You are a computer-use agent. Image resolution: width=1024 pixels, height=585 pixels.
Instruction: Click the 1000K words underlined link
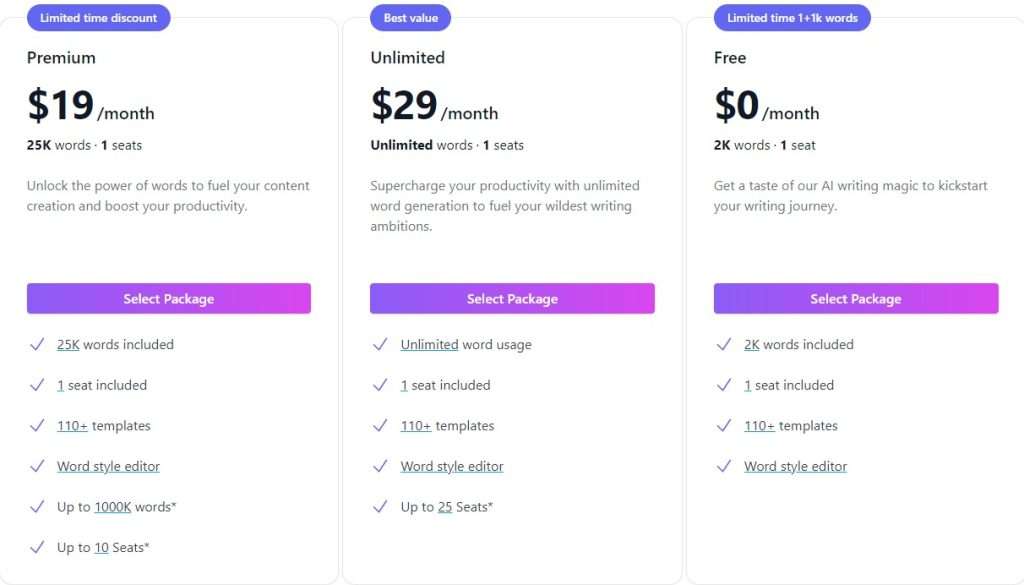[x=113, y=507]
